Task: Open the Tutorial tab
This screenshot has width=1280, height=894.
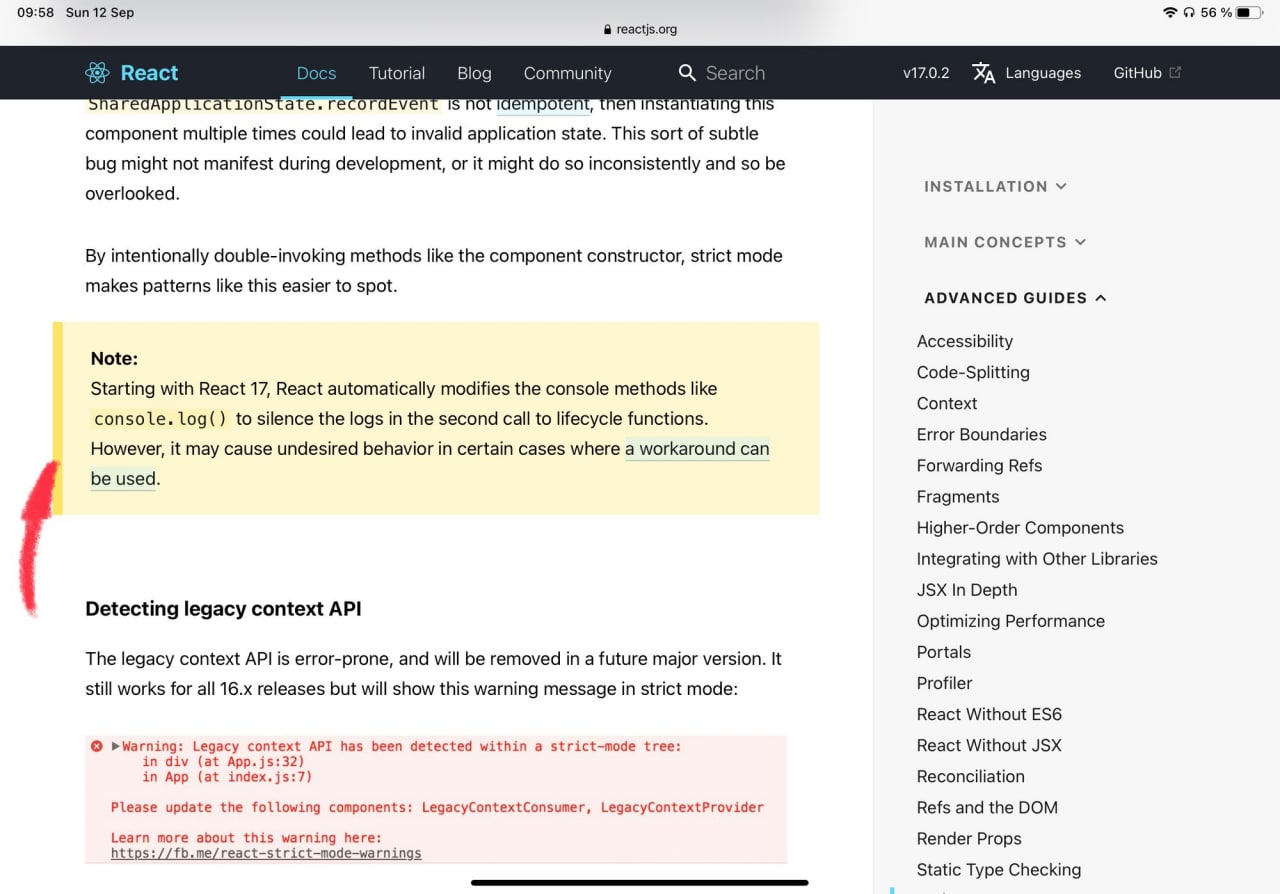Action: [x=397, y=73]
